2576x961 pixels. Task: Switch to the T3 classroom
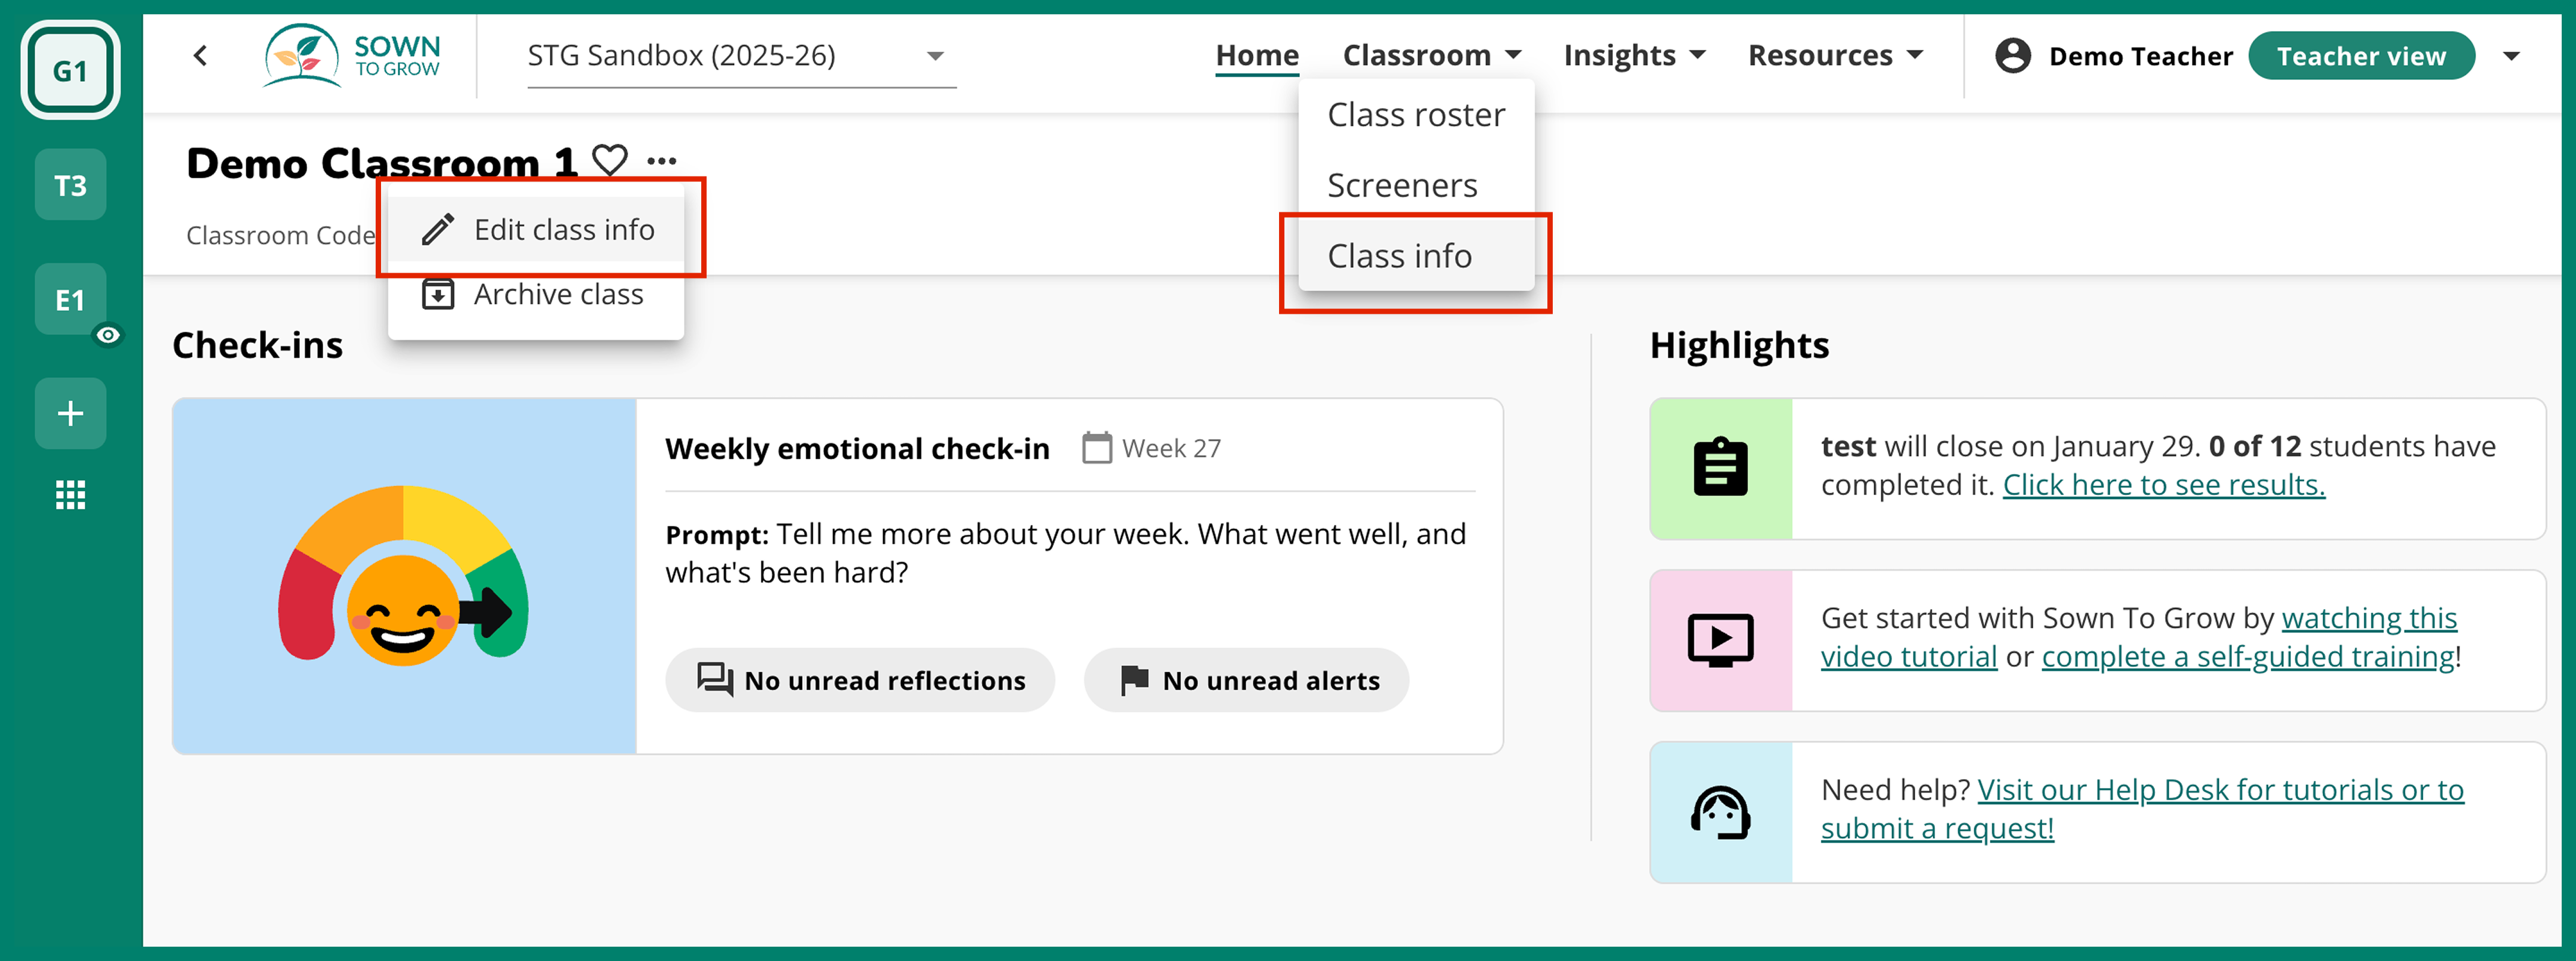[x=70, y=185]
